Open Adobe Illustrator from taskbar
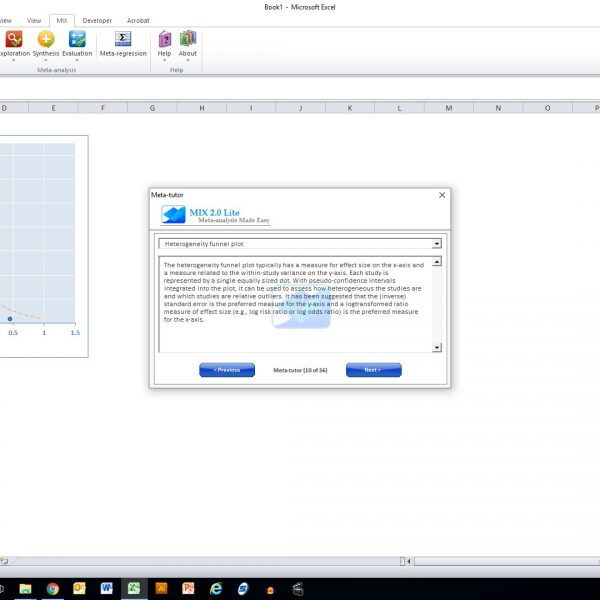Screen dimensions: 600x600 click(x=161, y=589)
